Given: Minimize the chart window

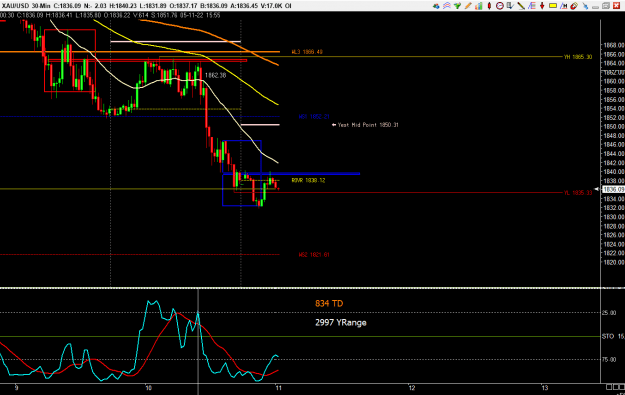Looking at the screenshot, I should (x=596, y=7).
